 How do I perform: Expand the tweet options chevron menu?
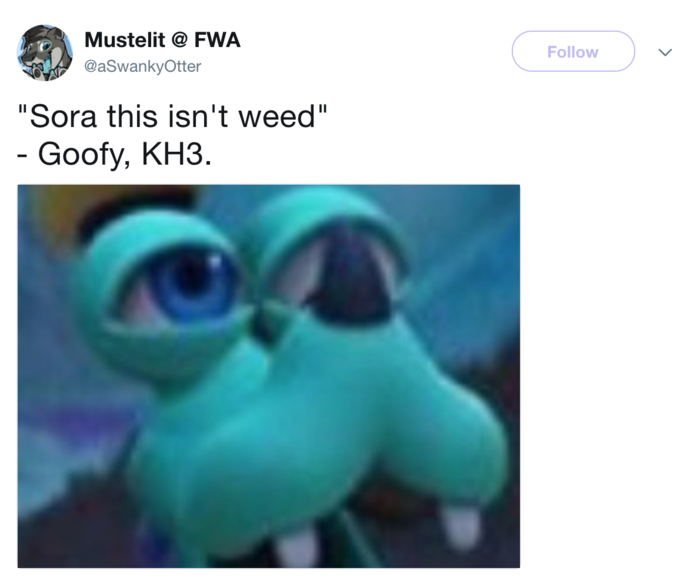coord(664,52)
